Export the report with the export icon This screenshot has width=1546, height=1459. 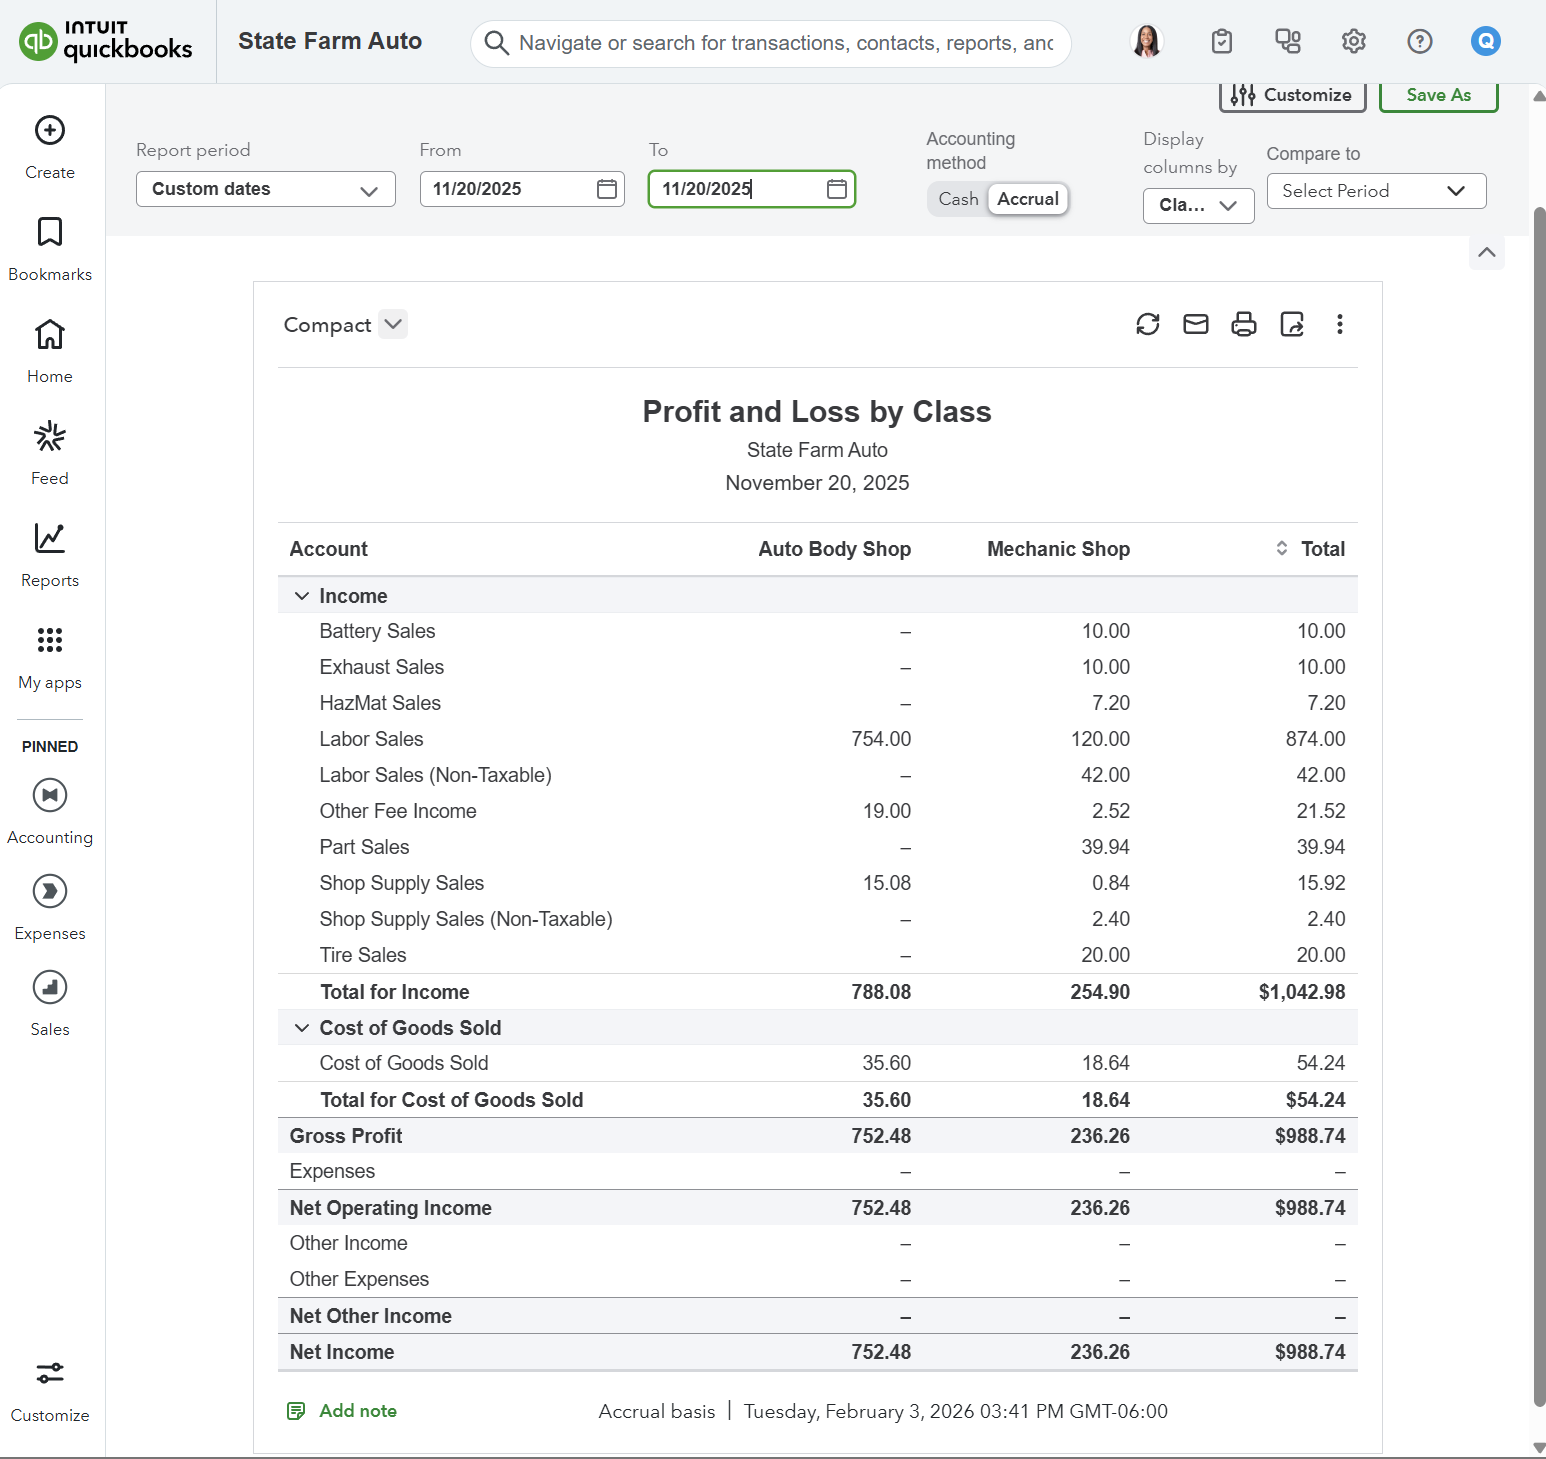[x=1291, y=324]
